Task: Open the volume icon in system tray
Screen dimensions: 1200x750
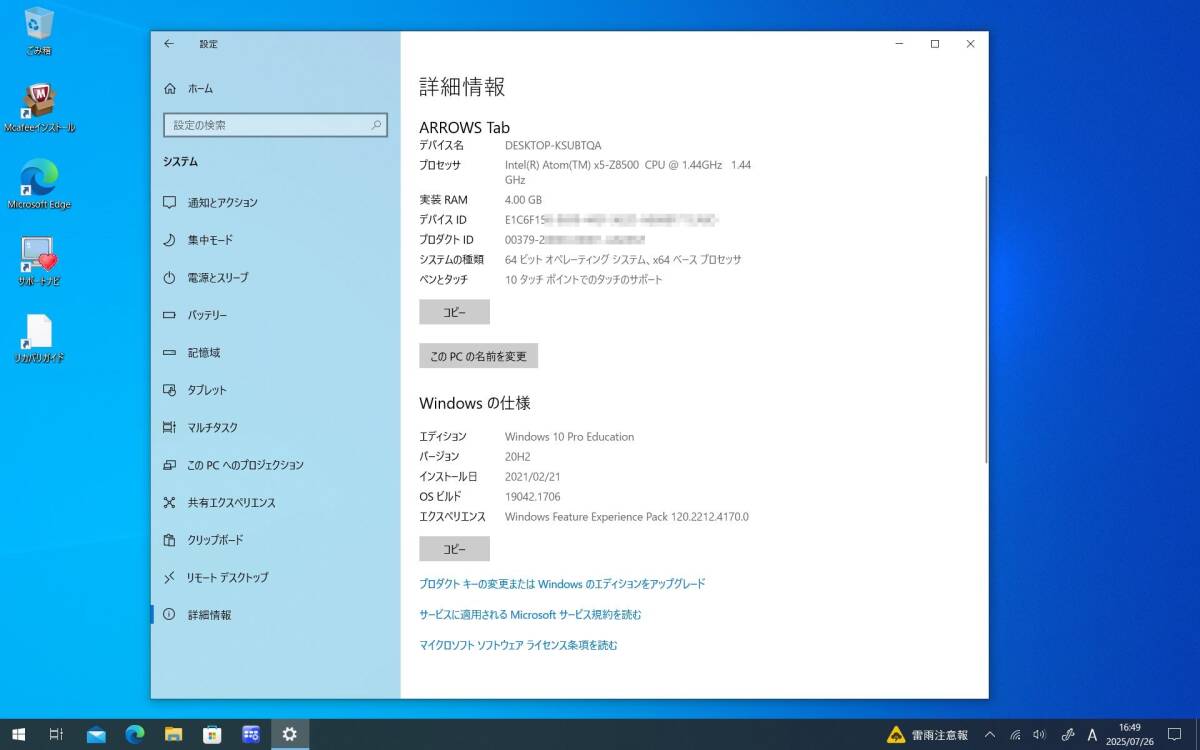Action: pos(1039,735)
